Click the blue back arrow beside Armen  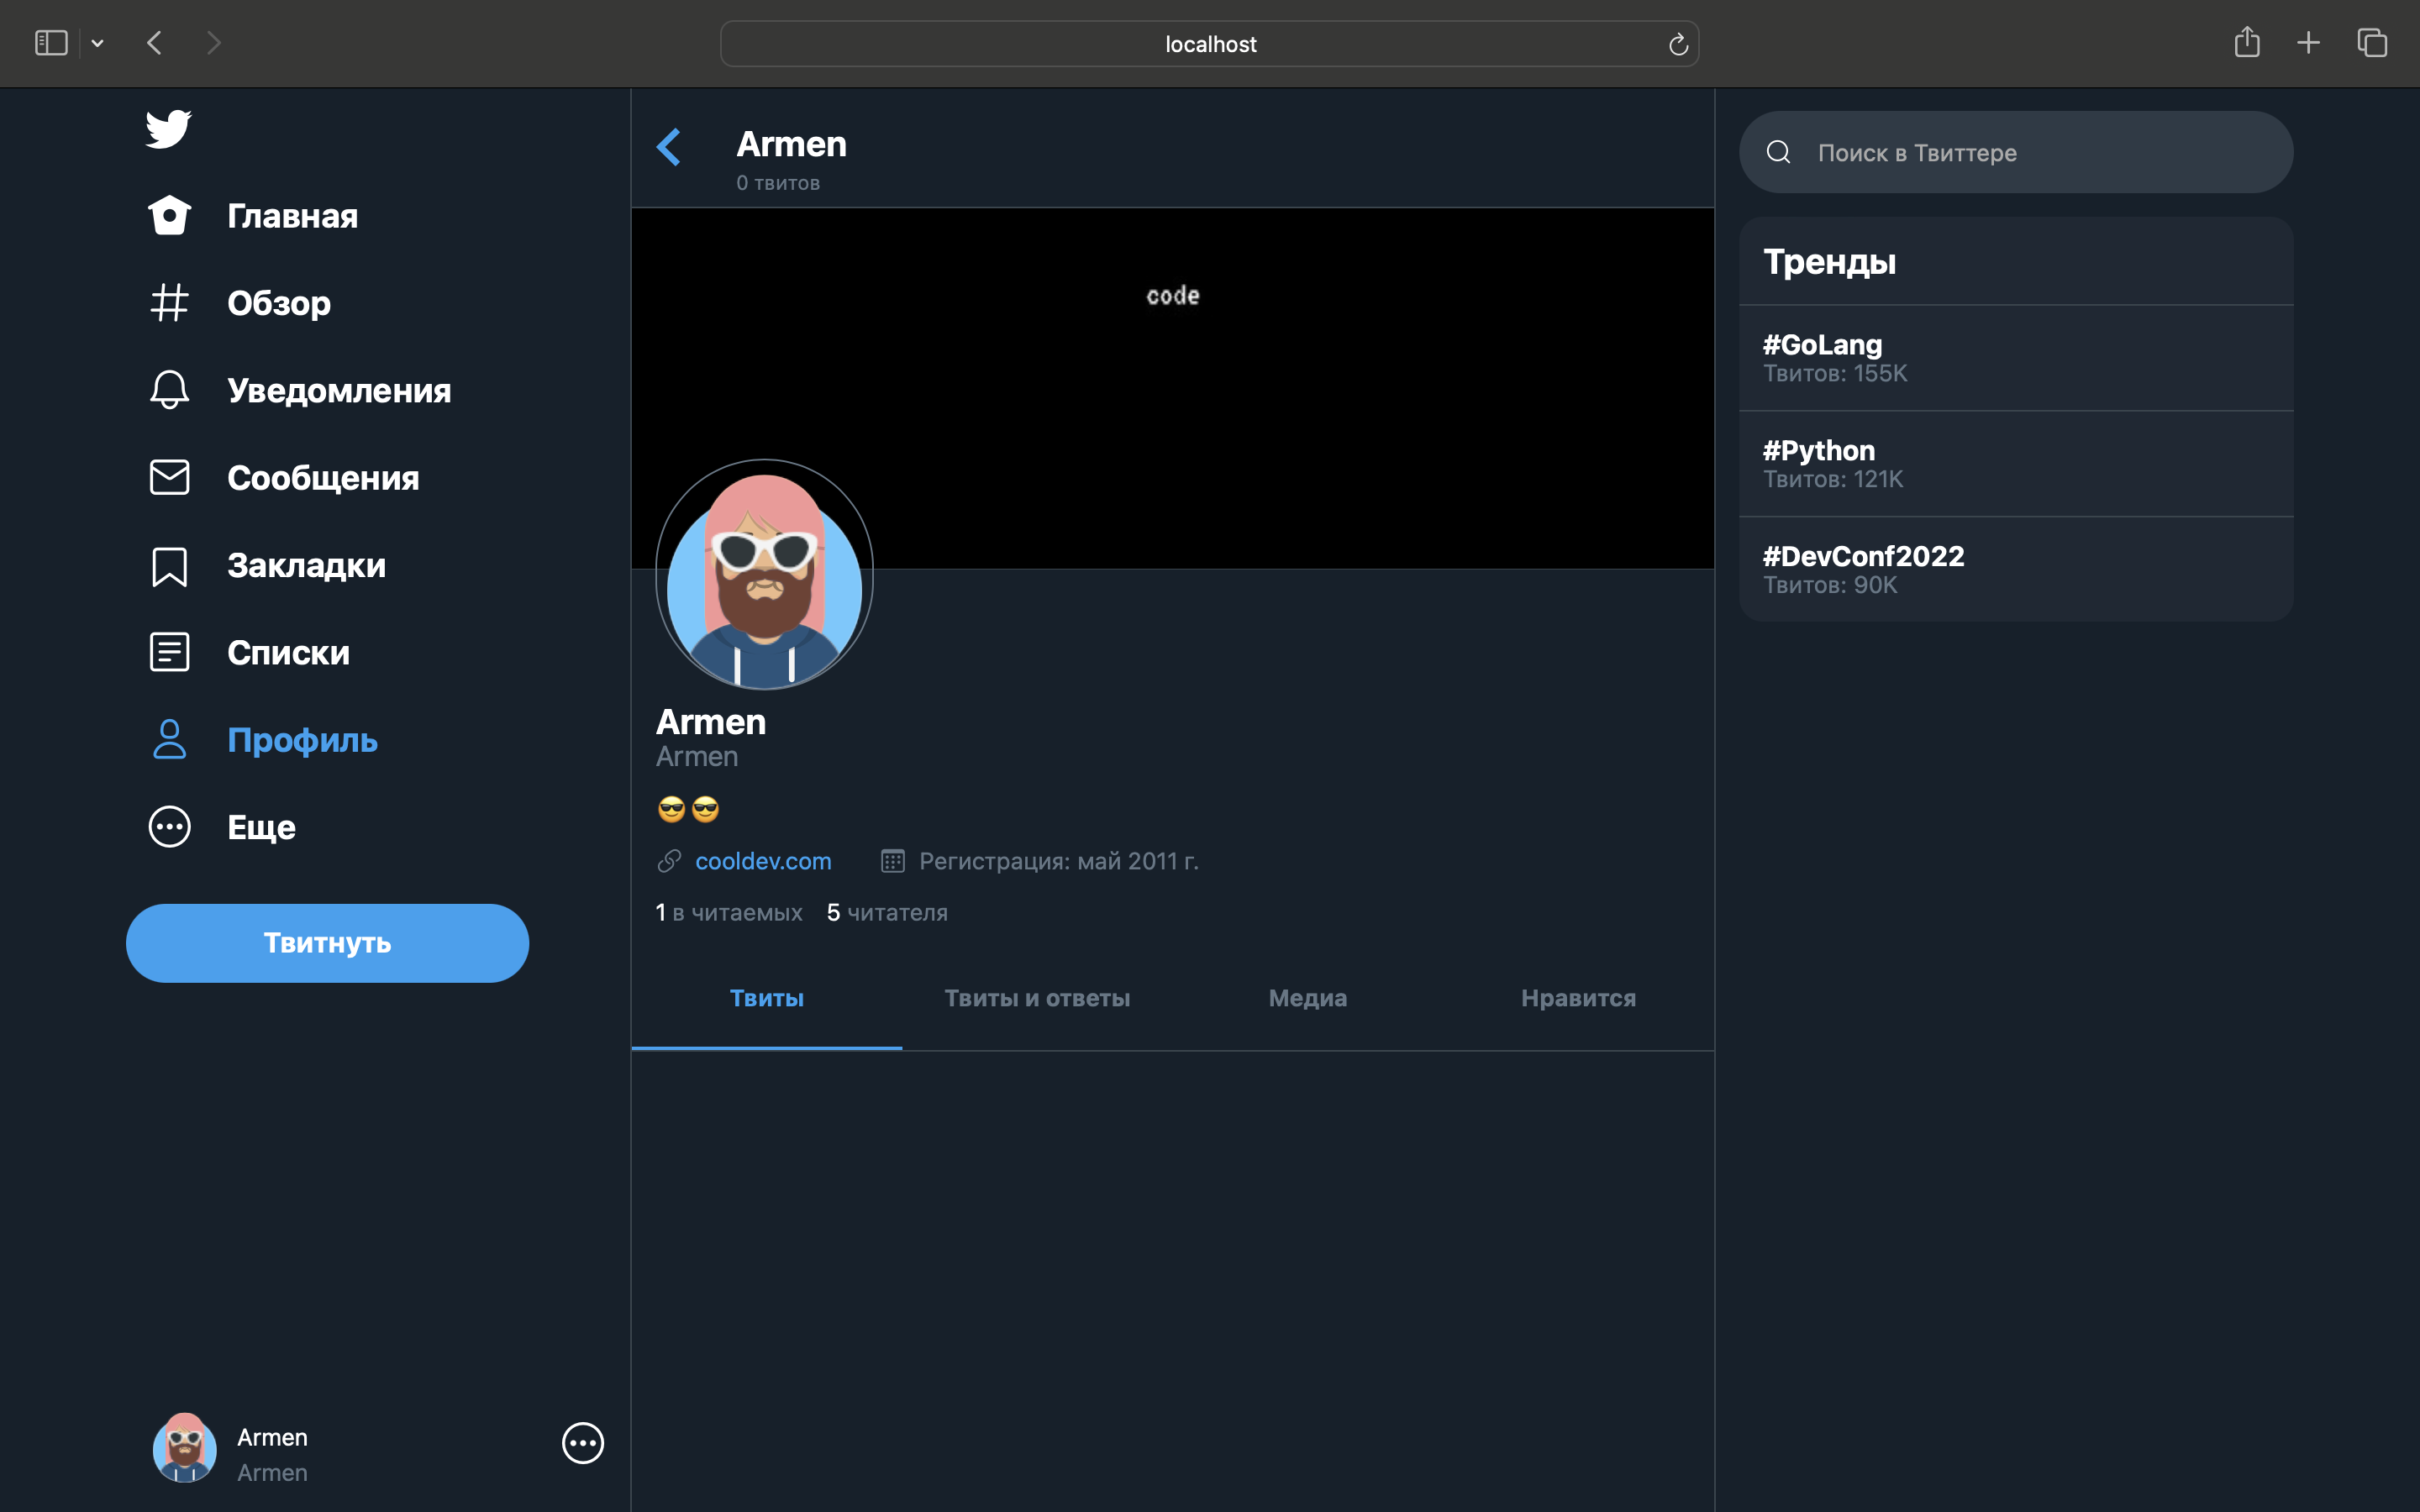[669, 147]
